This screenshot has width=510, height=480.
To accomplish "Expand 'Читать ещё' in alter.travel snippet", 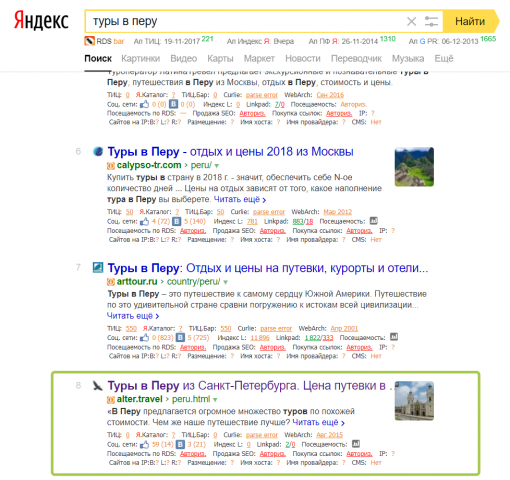I will pos(318,423).
